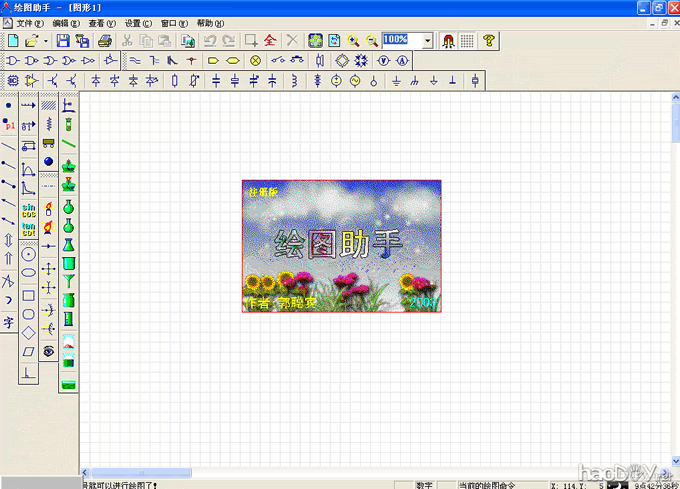Click the zoom-in magnifier button

(x=353, y=41)
